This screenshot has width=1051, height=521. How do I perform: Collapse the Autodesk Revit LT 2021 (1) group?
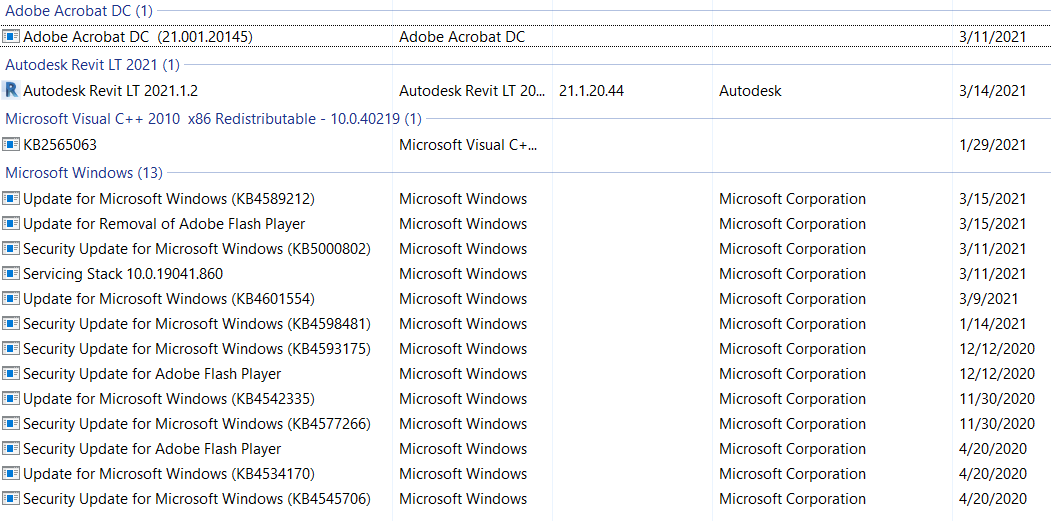[x=92, y=65]
